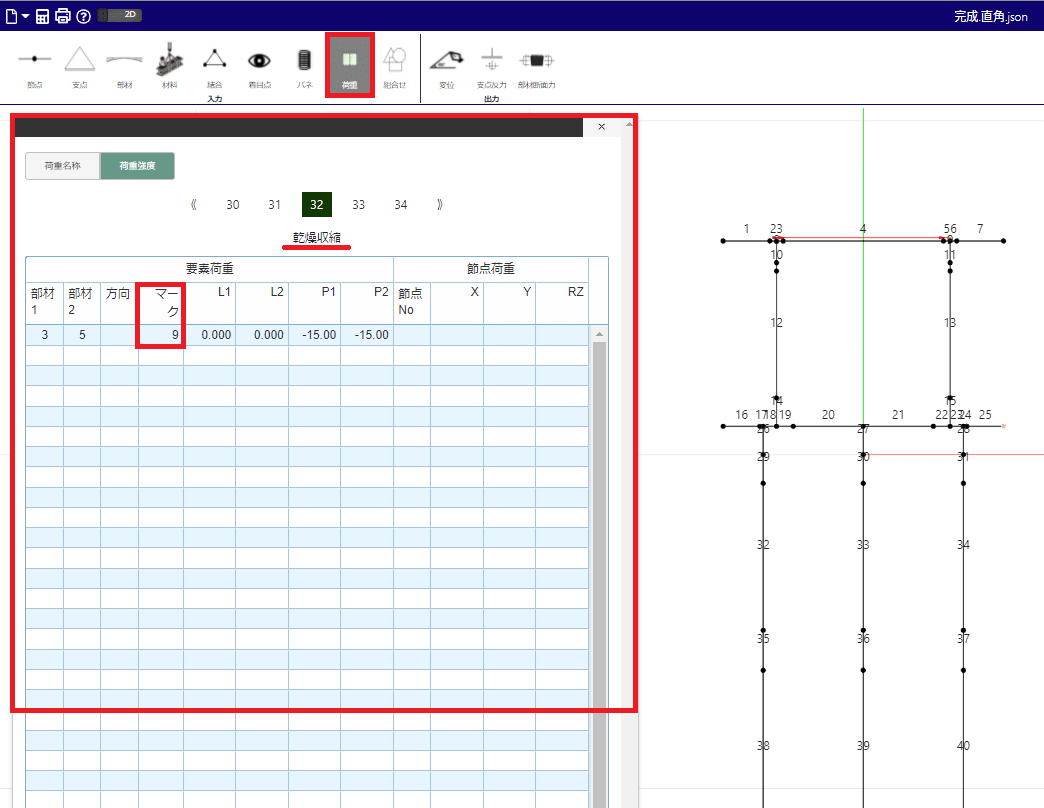This screenshot has width=1044, height=808.
Task: Open the 着目点 eye icon tool
Action: [x=260, y=67]
